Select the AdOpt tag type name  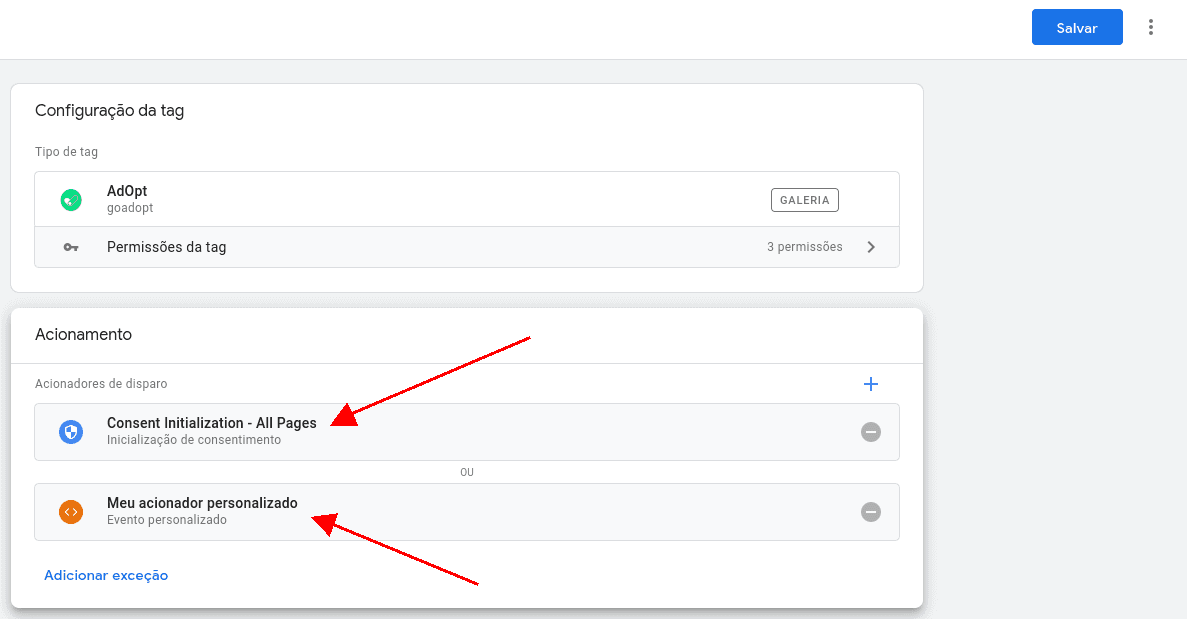(127, 191)
